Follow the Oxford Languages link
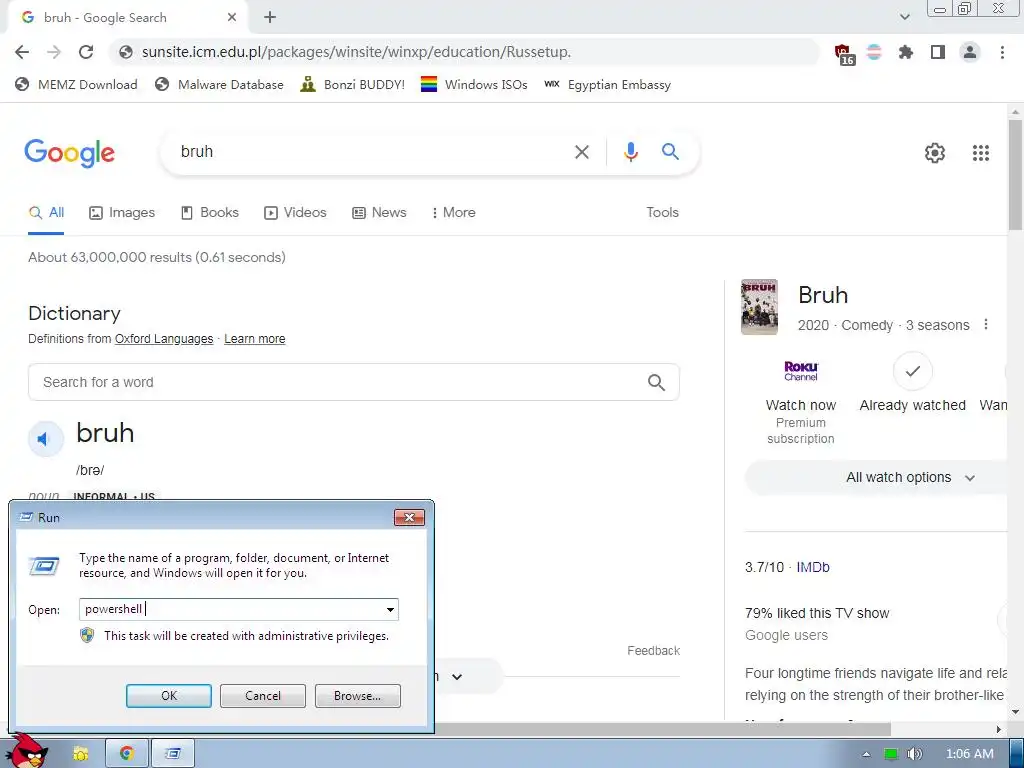 coord(164,339)
